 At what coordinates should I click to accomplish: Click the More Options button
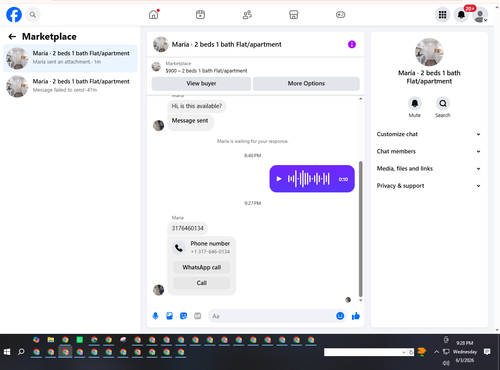306,84
